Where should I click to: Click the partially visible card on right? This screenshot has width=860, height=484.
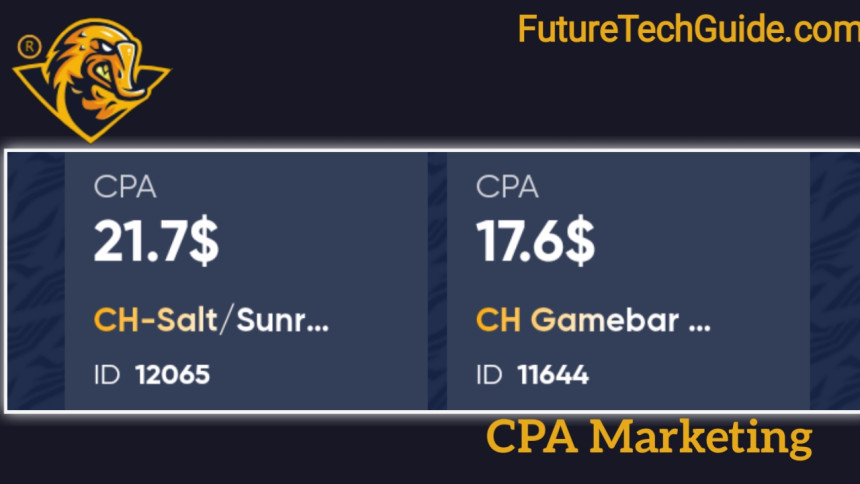click(835, 281)
